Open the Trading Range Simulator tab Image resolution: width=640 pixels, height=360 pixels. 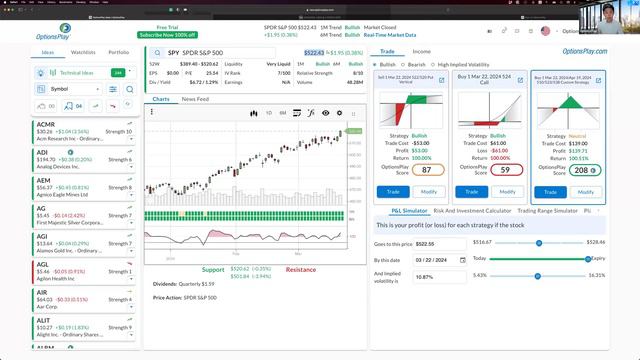pyautogui.click(x=547, y=211)
